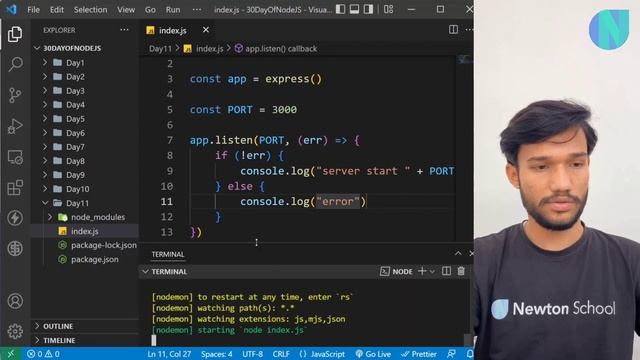Click the TERMINAL panel tab
Viewport: 640px width, 360px height.
pyautogui.click(x=168, y=254)
